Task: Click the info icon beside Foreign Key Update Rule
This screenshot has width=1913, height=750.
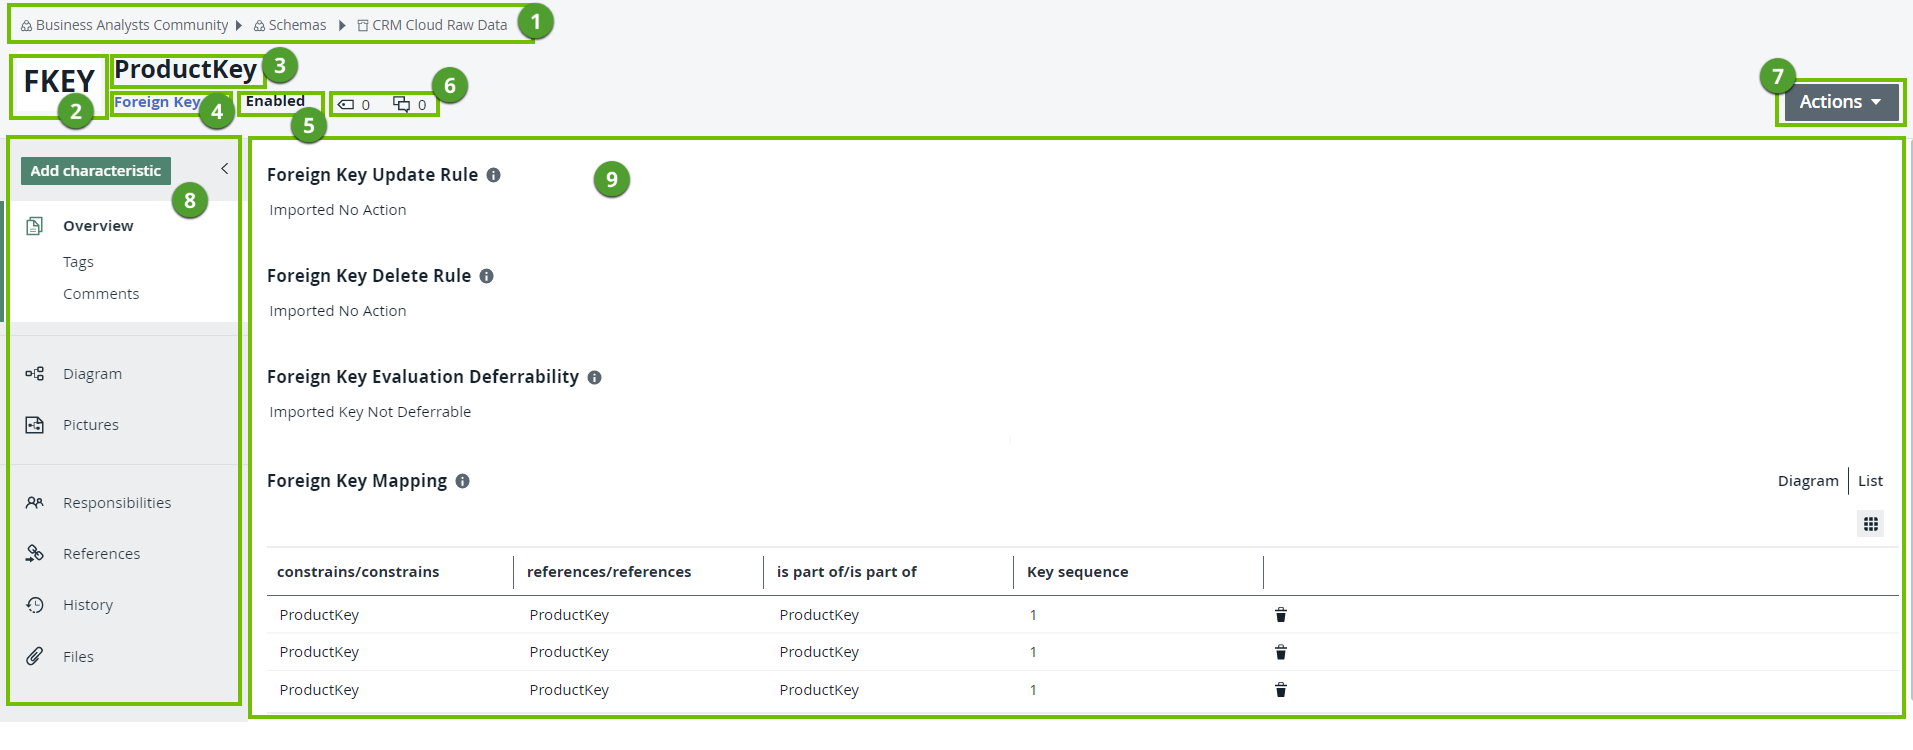Action: (493, 175)
